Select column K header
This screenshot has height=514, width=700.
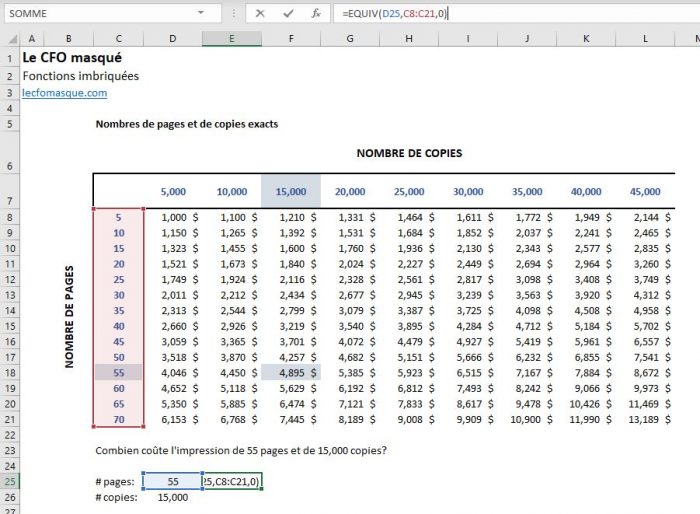click(586, 39)
